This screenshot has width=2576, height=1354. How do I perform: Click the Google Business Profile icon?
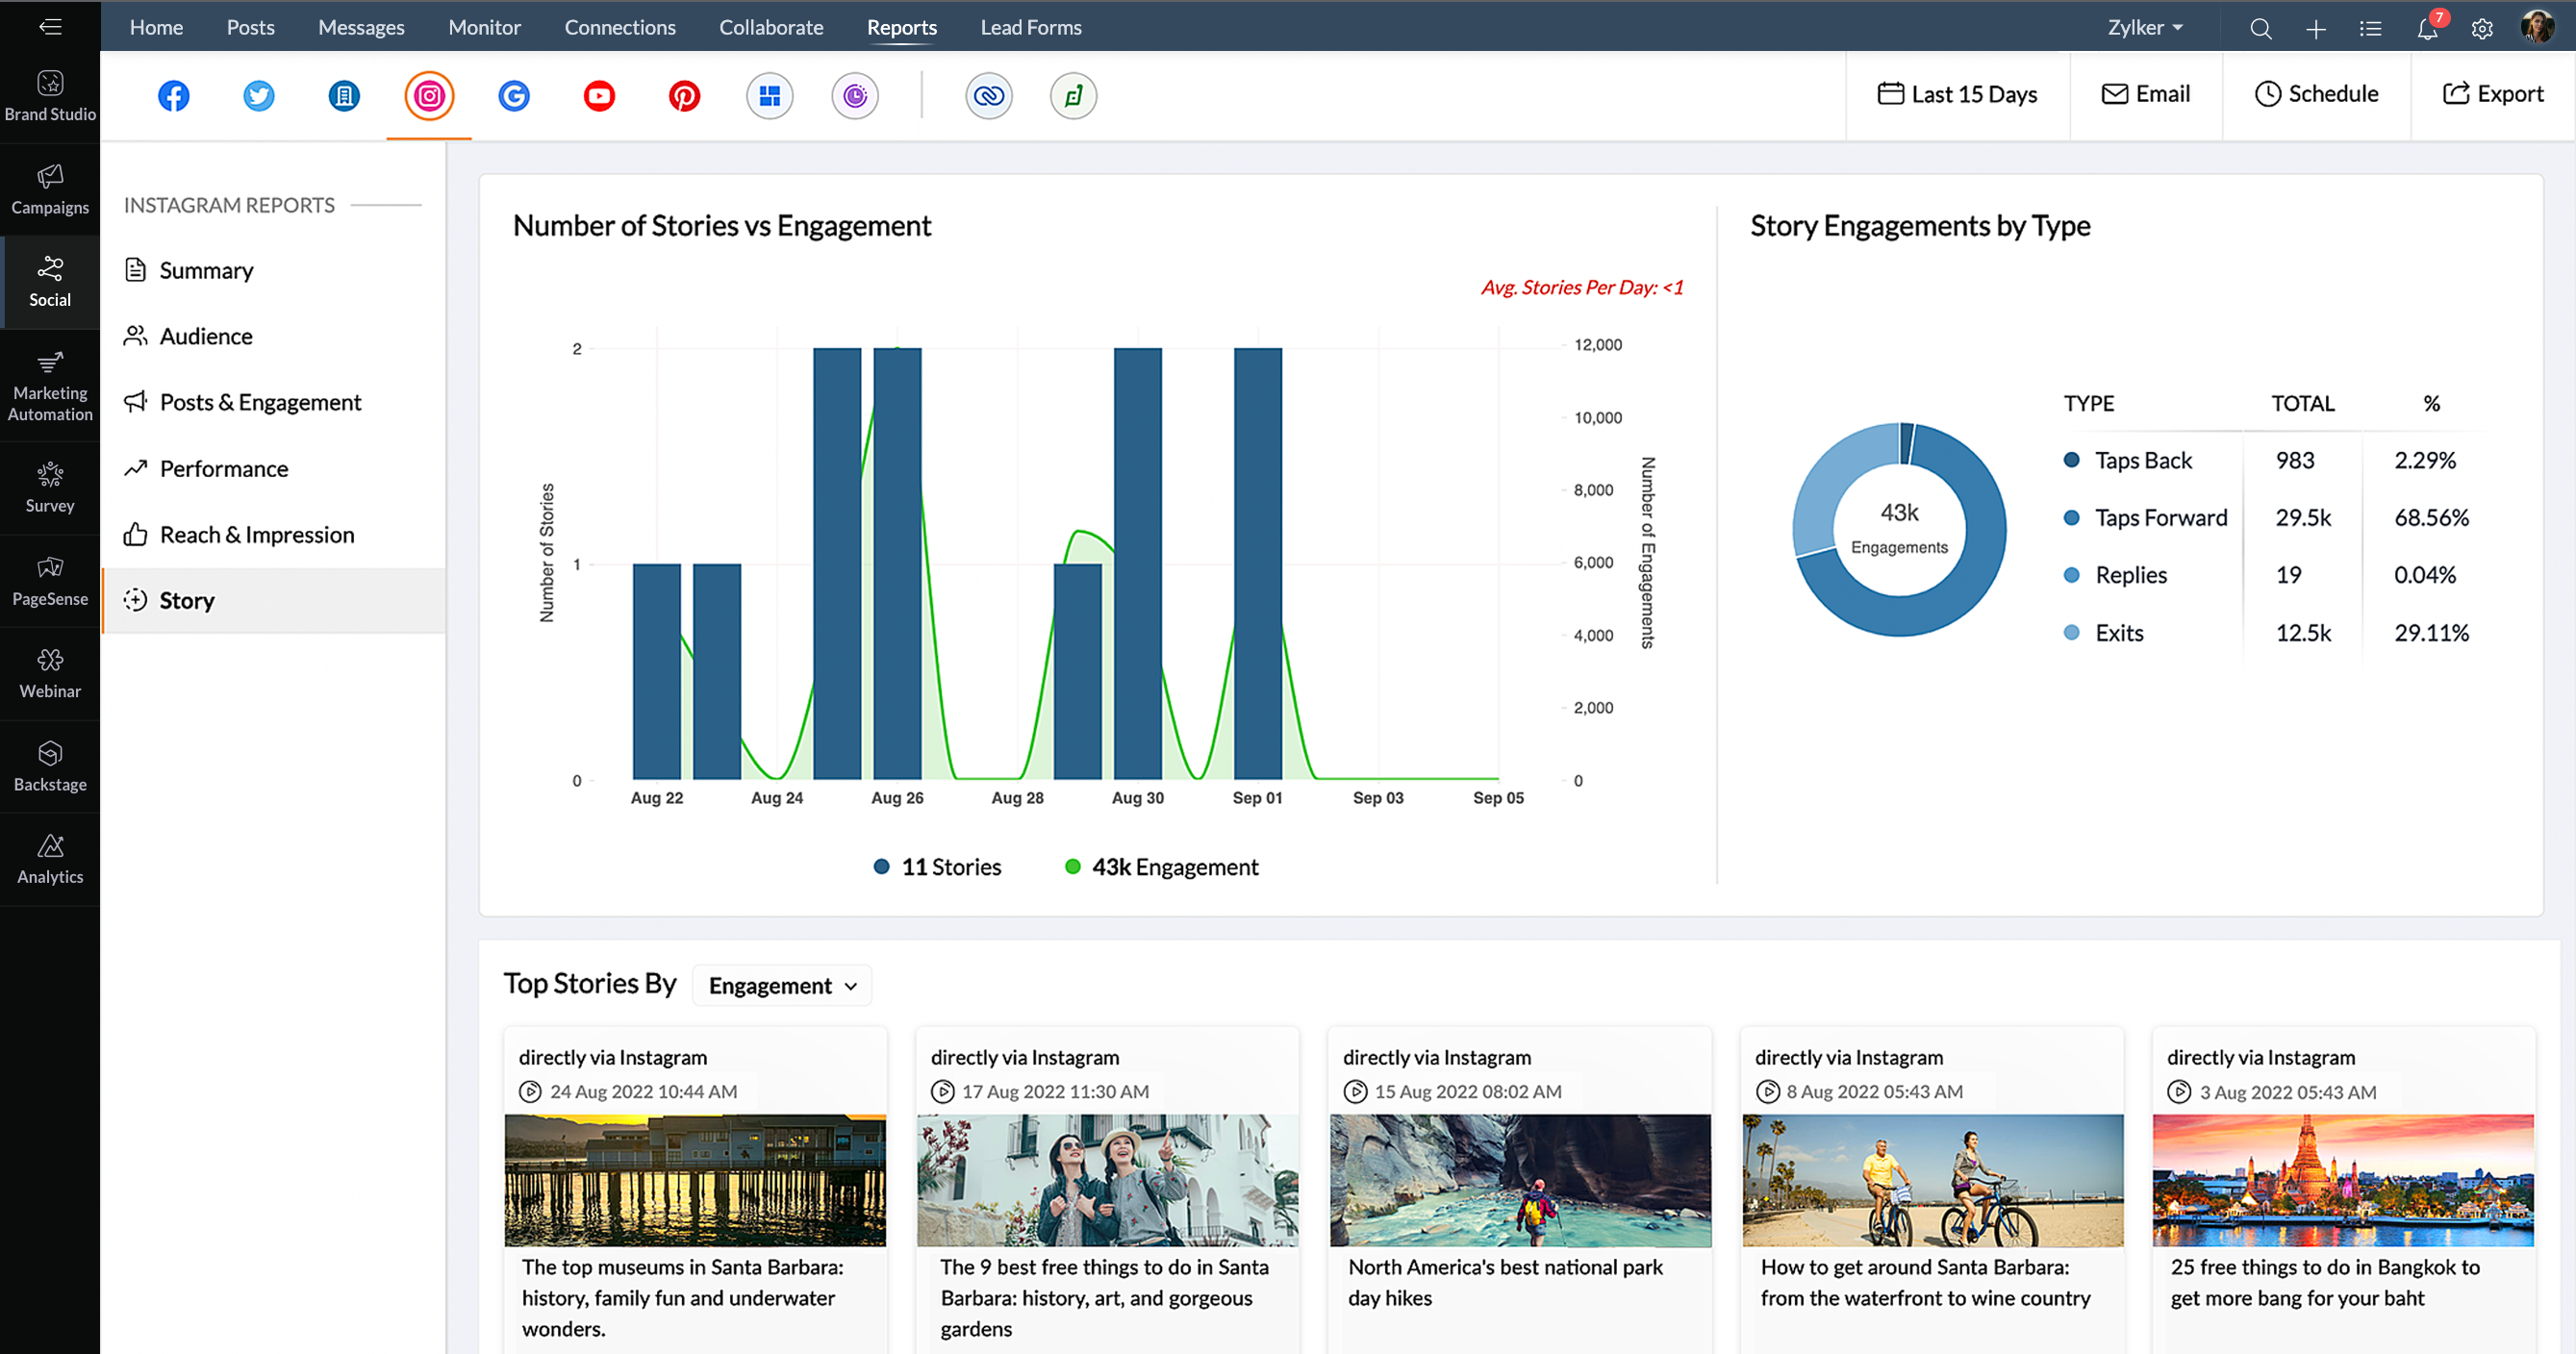pos(514,96)
